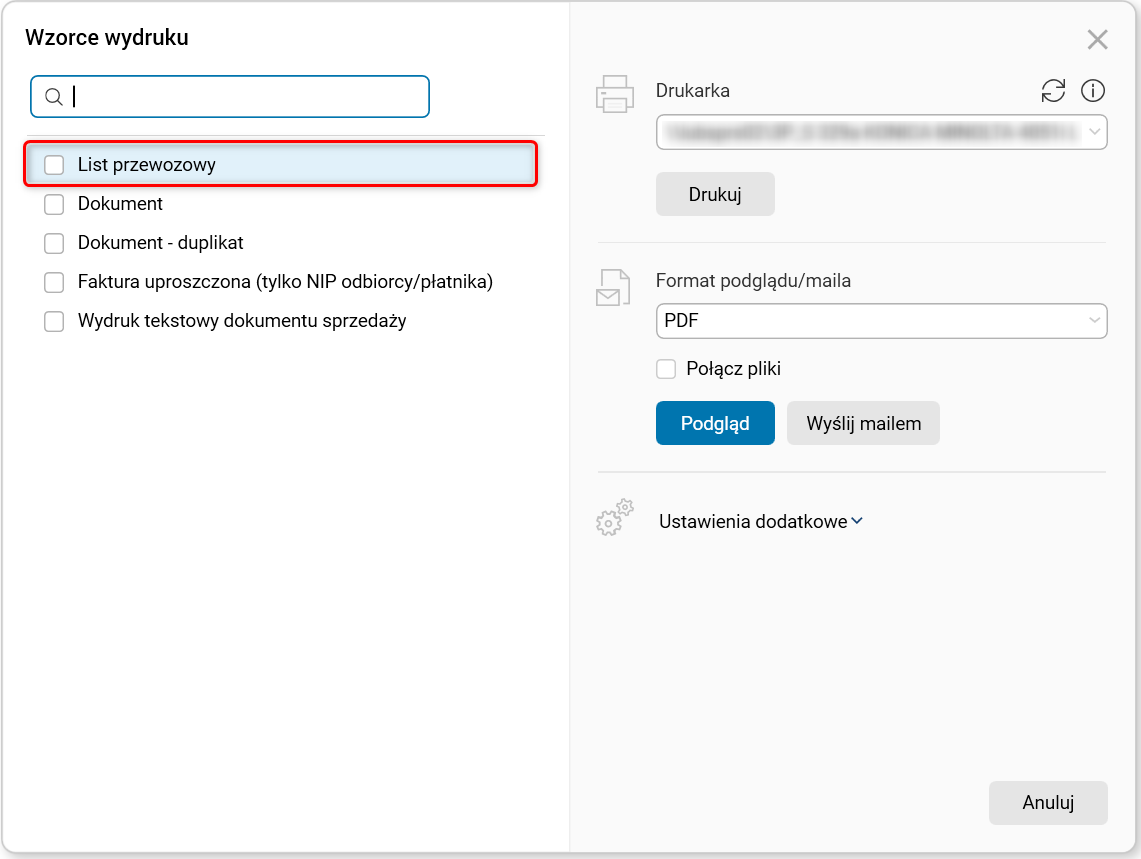
Task: Open the PDF format dropdown
Action: 881,321
